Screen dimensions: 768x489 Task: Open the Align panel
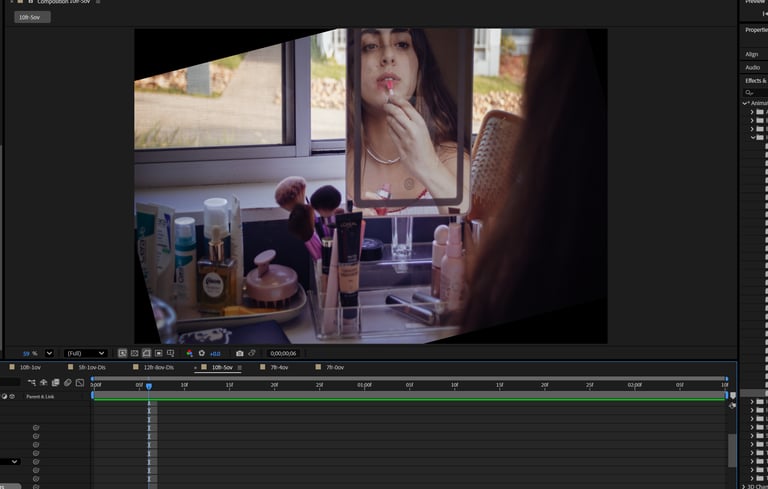[751, 54]
